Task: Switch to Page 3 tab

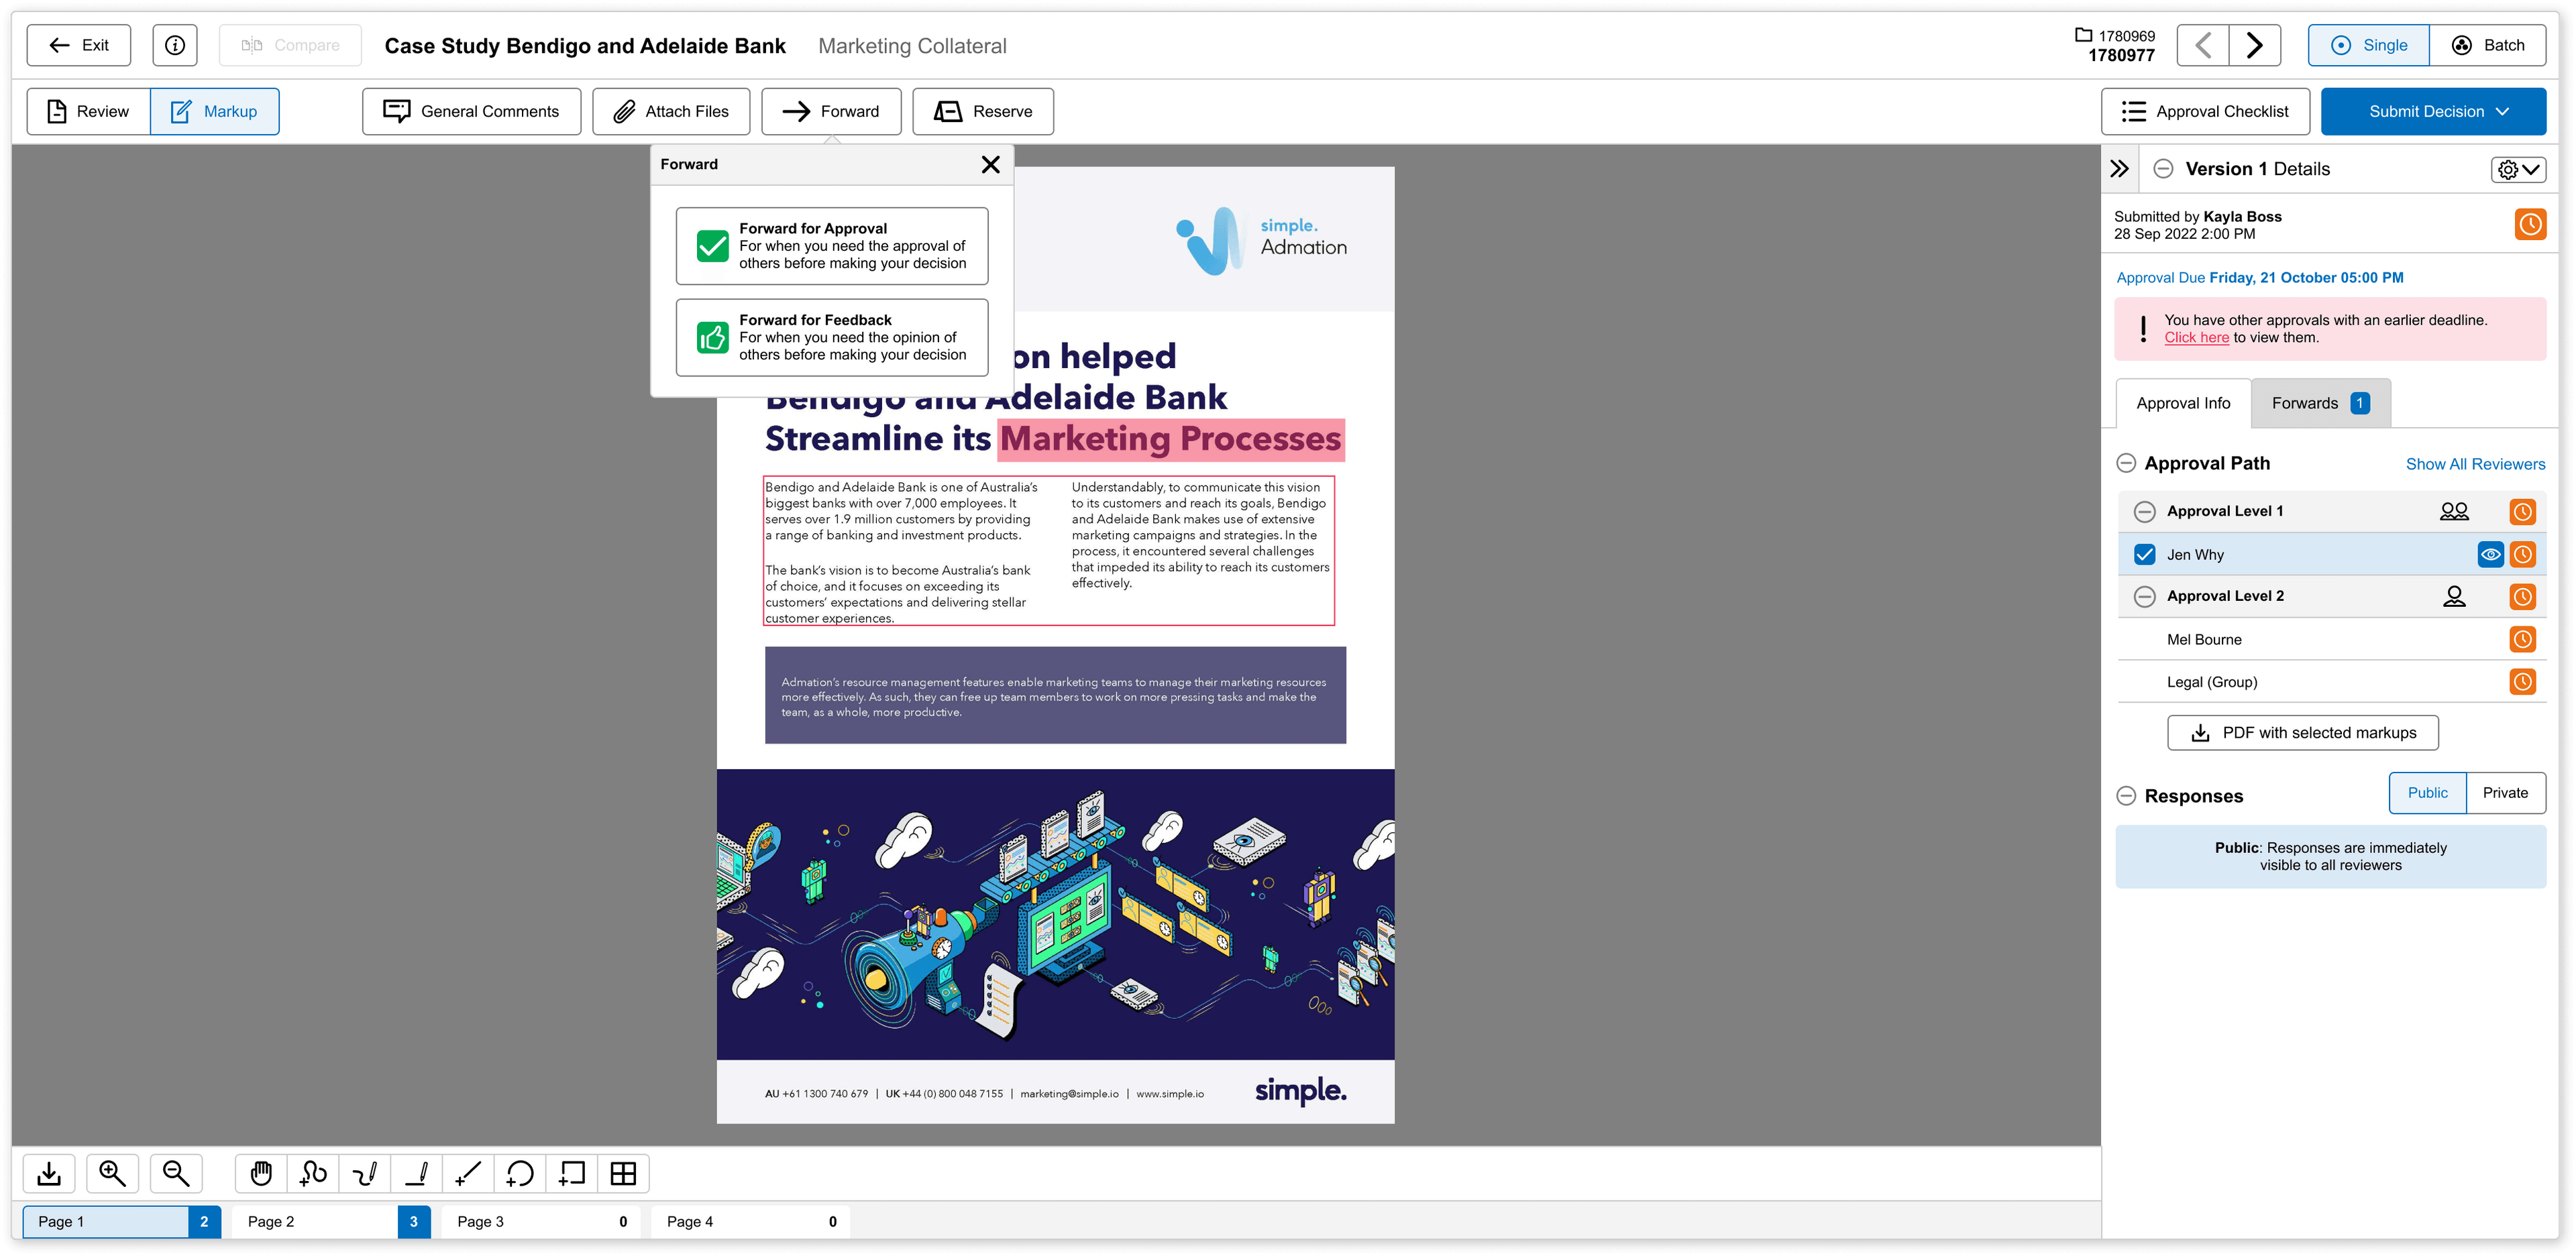Action: (x=541, y=1221)
